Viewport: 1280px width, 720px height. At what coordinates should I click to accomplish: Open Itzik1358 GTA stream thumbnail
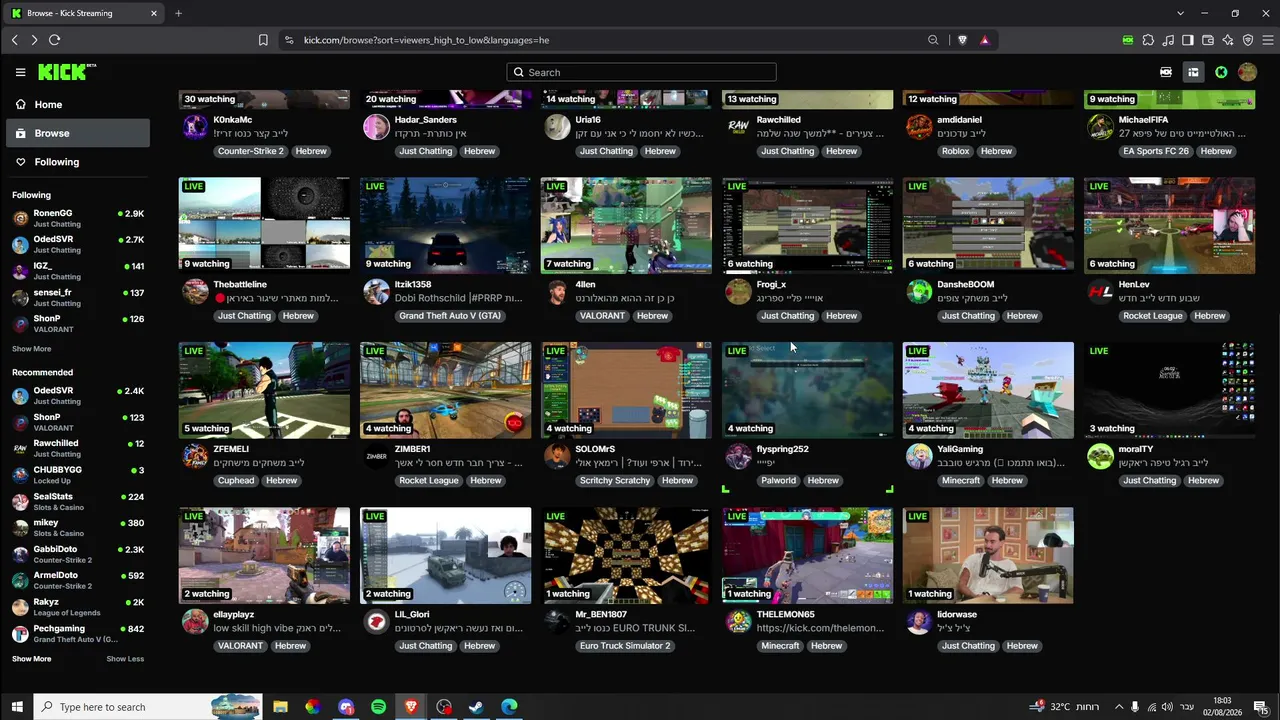[x=445, y=225]
